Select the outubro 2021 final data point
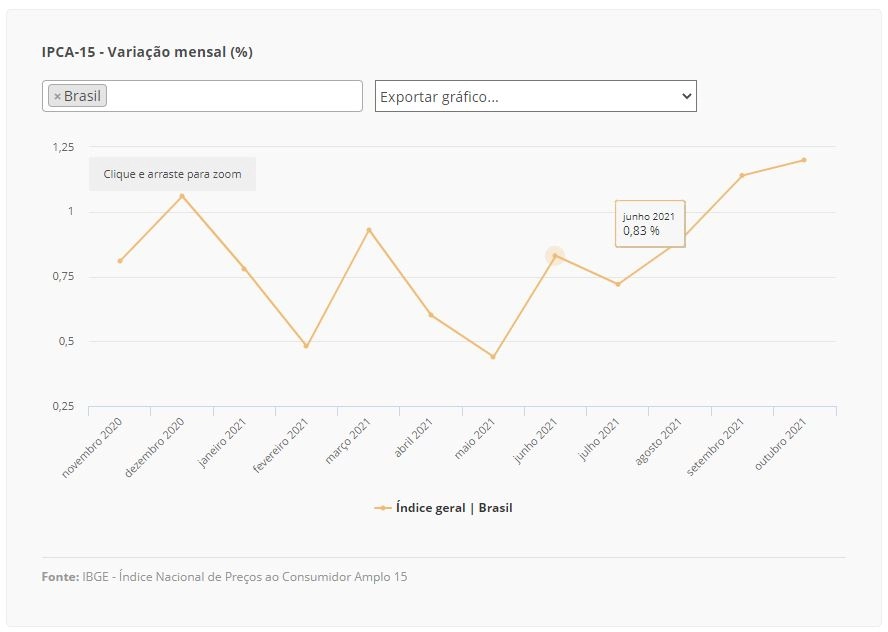888x632 pixels. [x=804, y=160]
